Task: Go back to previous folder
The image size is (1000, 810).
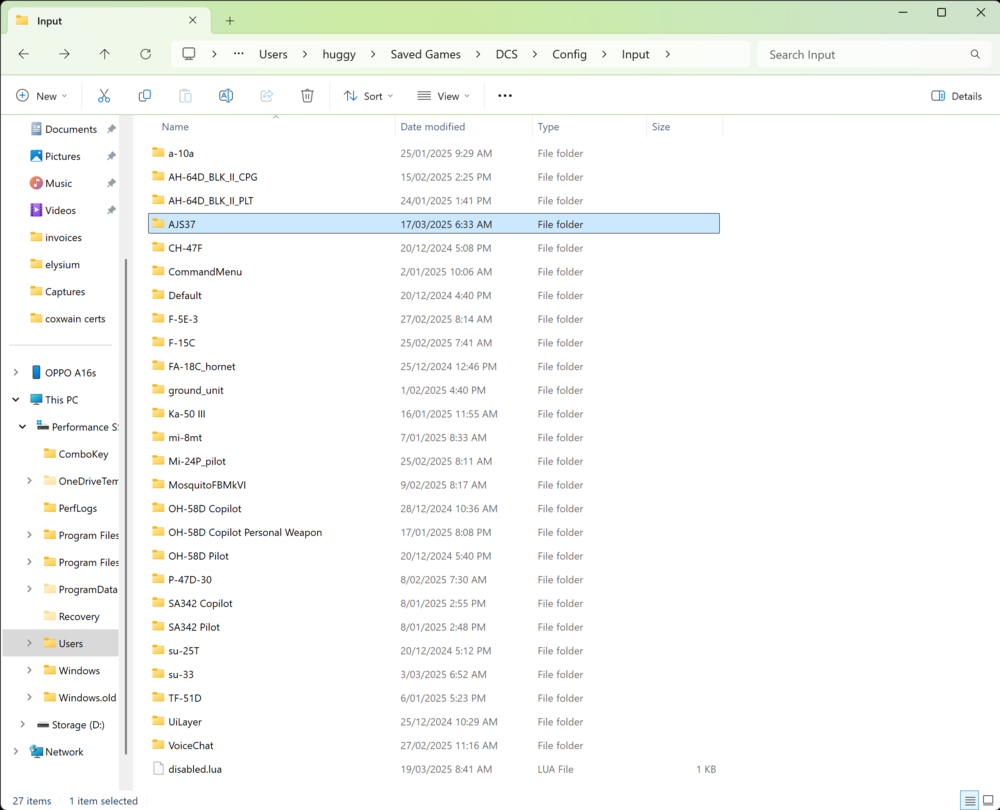Action: [x=23, y=54]
